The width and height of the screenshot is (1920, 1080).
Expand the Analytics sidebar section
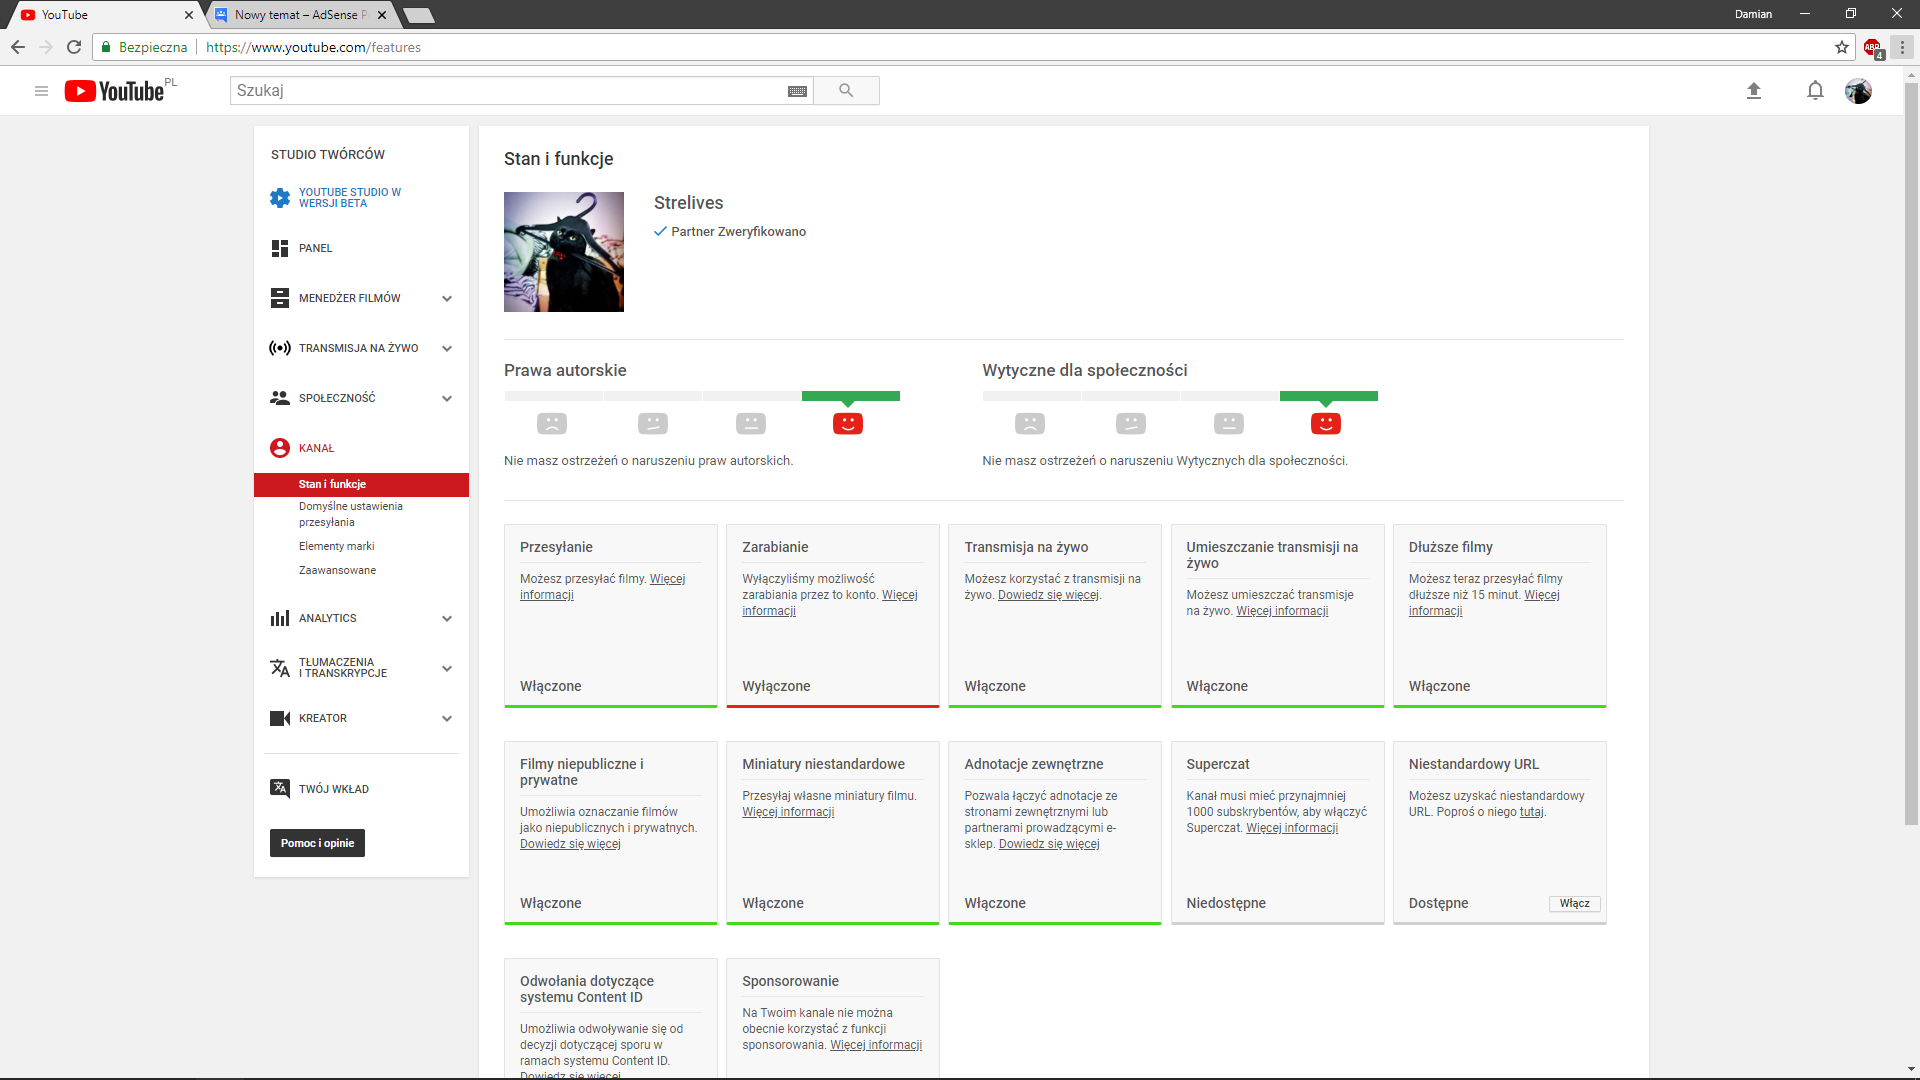[447, 618]
